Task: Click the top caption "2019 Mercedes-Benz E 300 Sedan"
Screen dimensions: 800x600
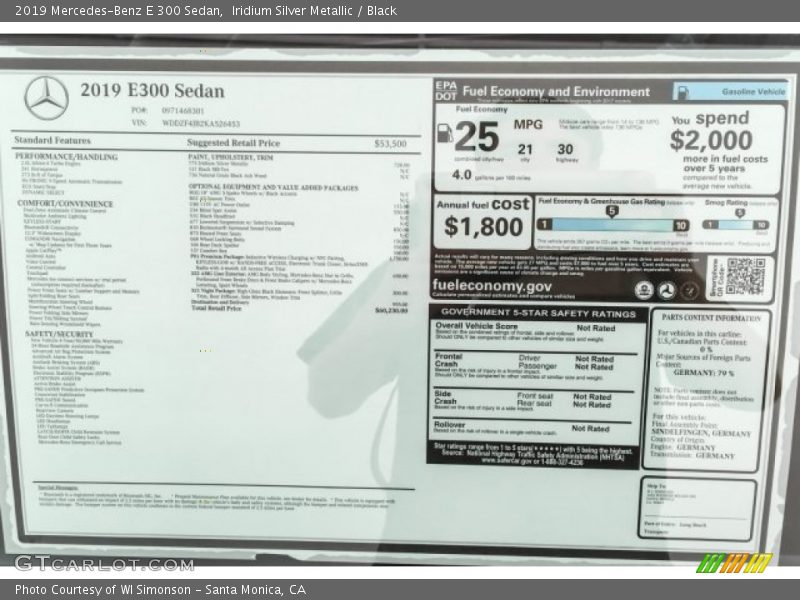Action: pos(118,11)
